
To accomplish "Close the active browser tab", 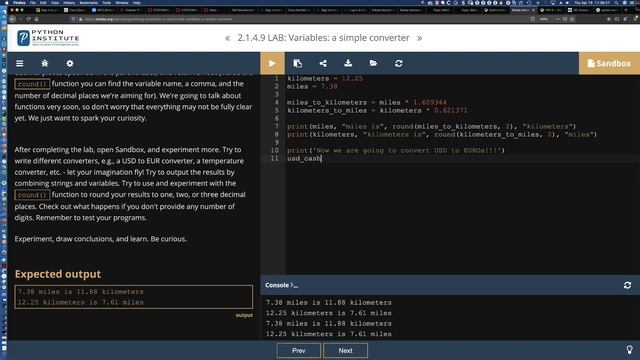I will (533, 10).
